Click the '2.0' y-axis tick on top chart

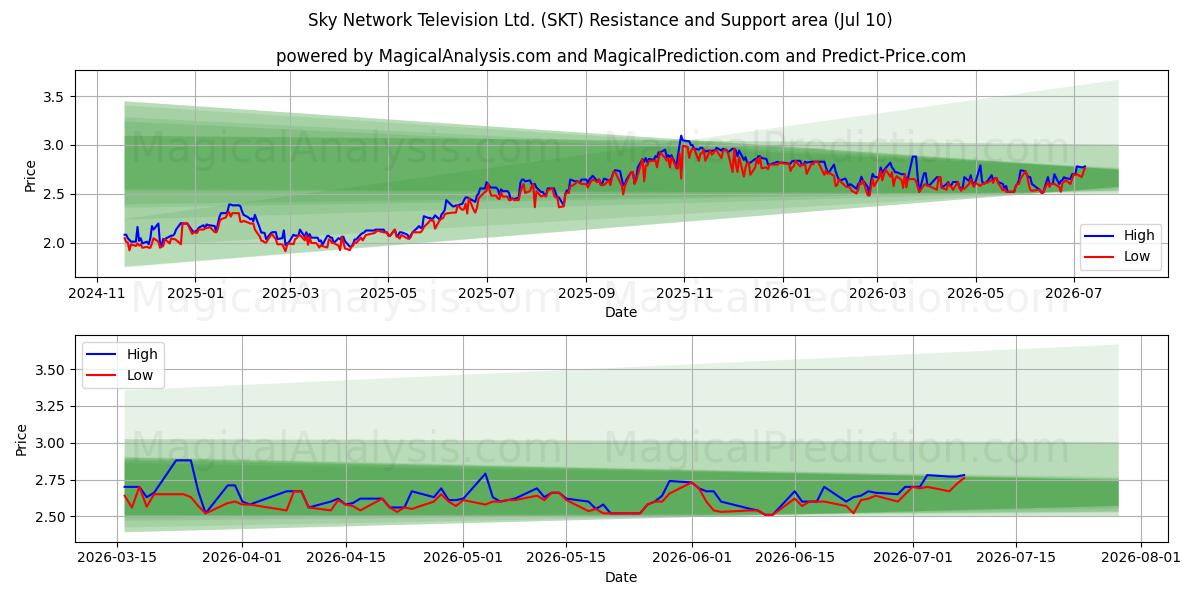click(52, 243)
